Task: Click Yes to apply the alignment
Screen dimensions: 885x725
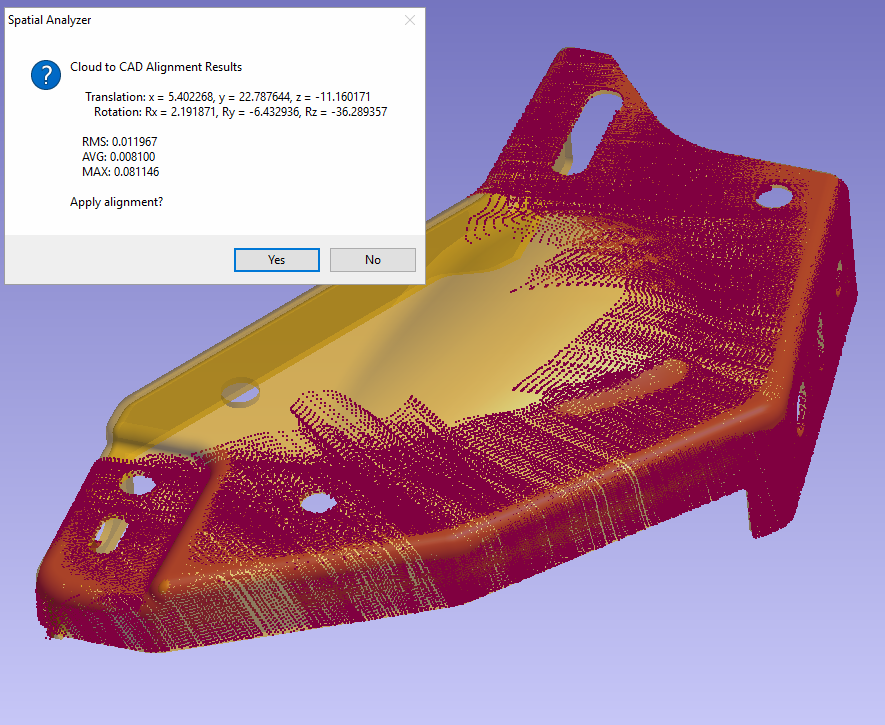Action: [x=276, y=259]
